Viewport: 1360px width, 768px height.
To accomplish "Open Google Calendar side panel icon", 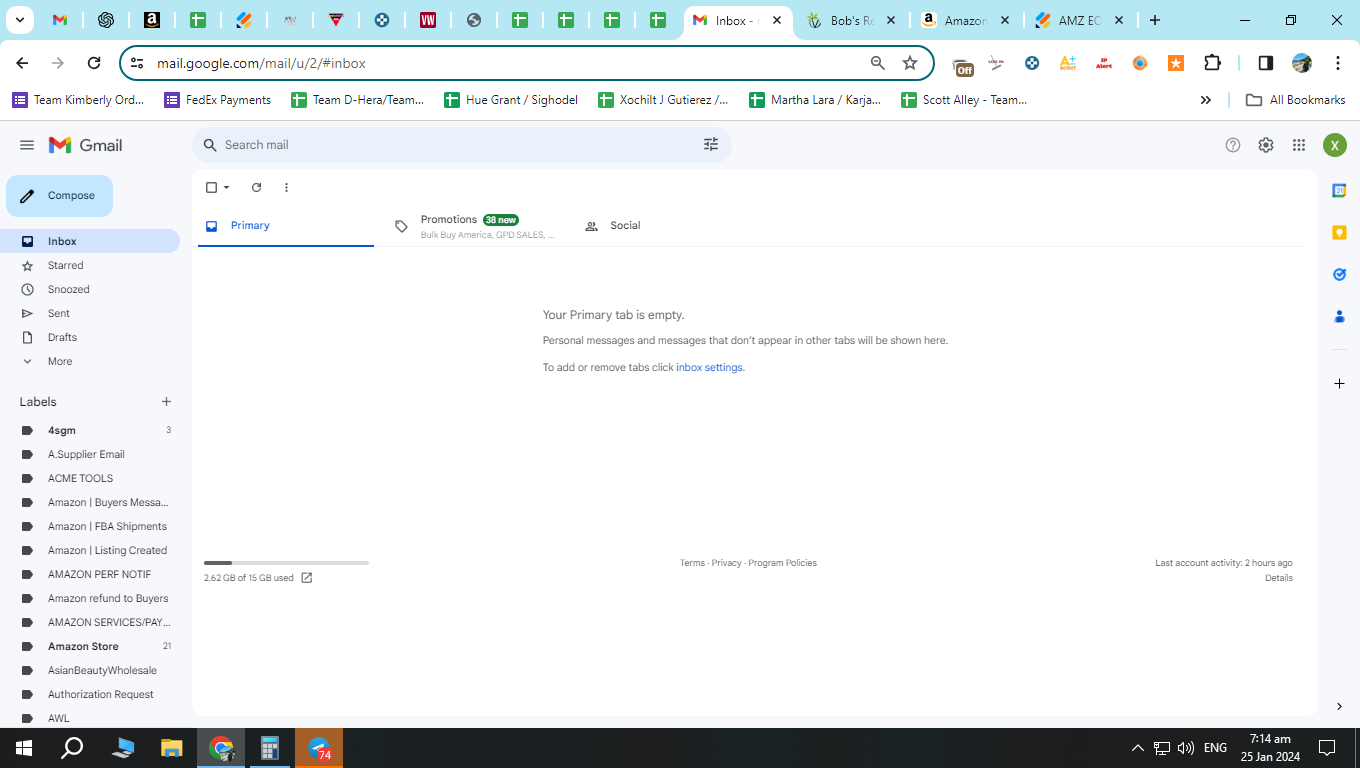I will pyautogui.click(x=1339, y=190).
